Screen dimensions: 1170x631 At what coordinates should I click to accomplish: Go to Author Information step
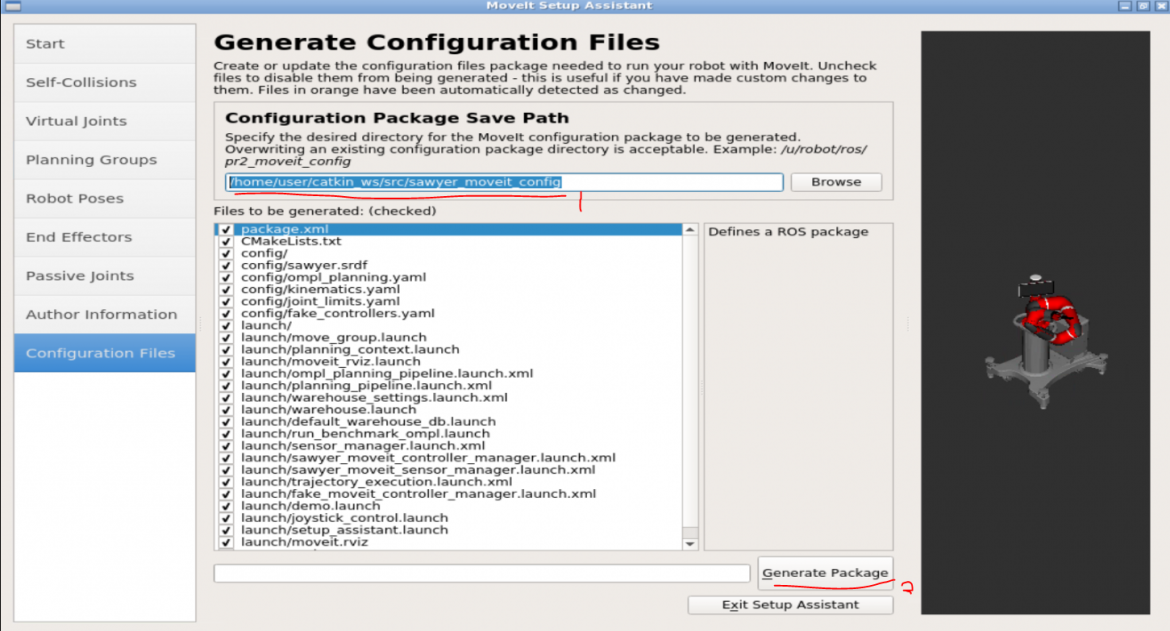(x=104, y=315)
